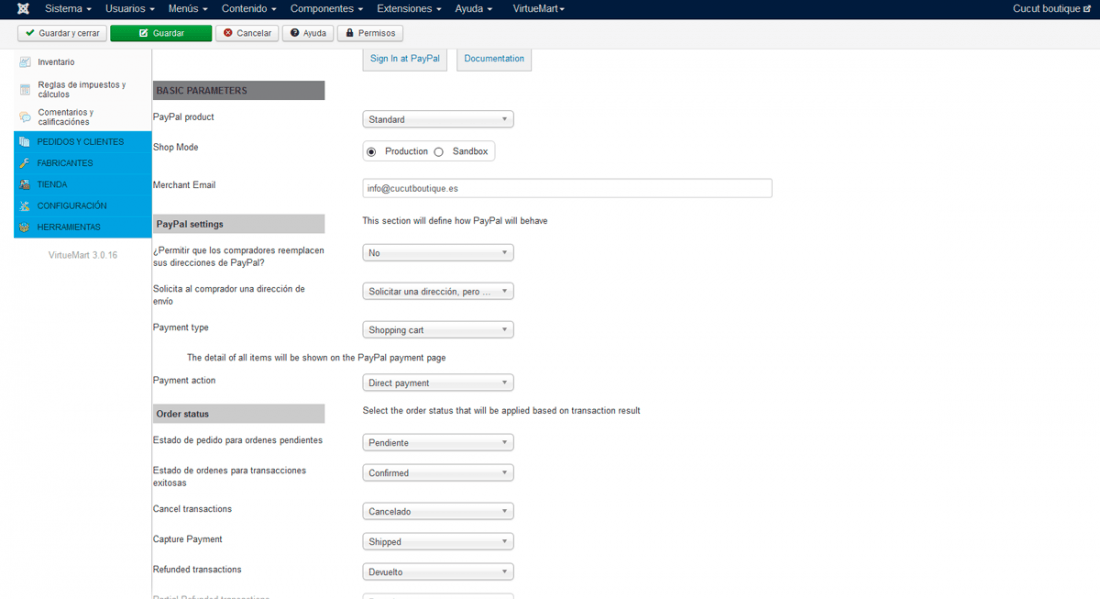
Task: Click the Pedidos y Clientes icon
Action: point(25,142)
